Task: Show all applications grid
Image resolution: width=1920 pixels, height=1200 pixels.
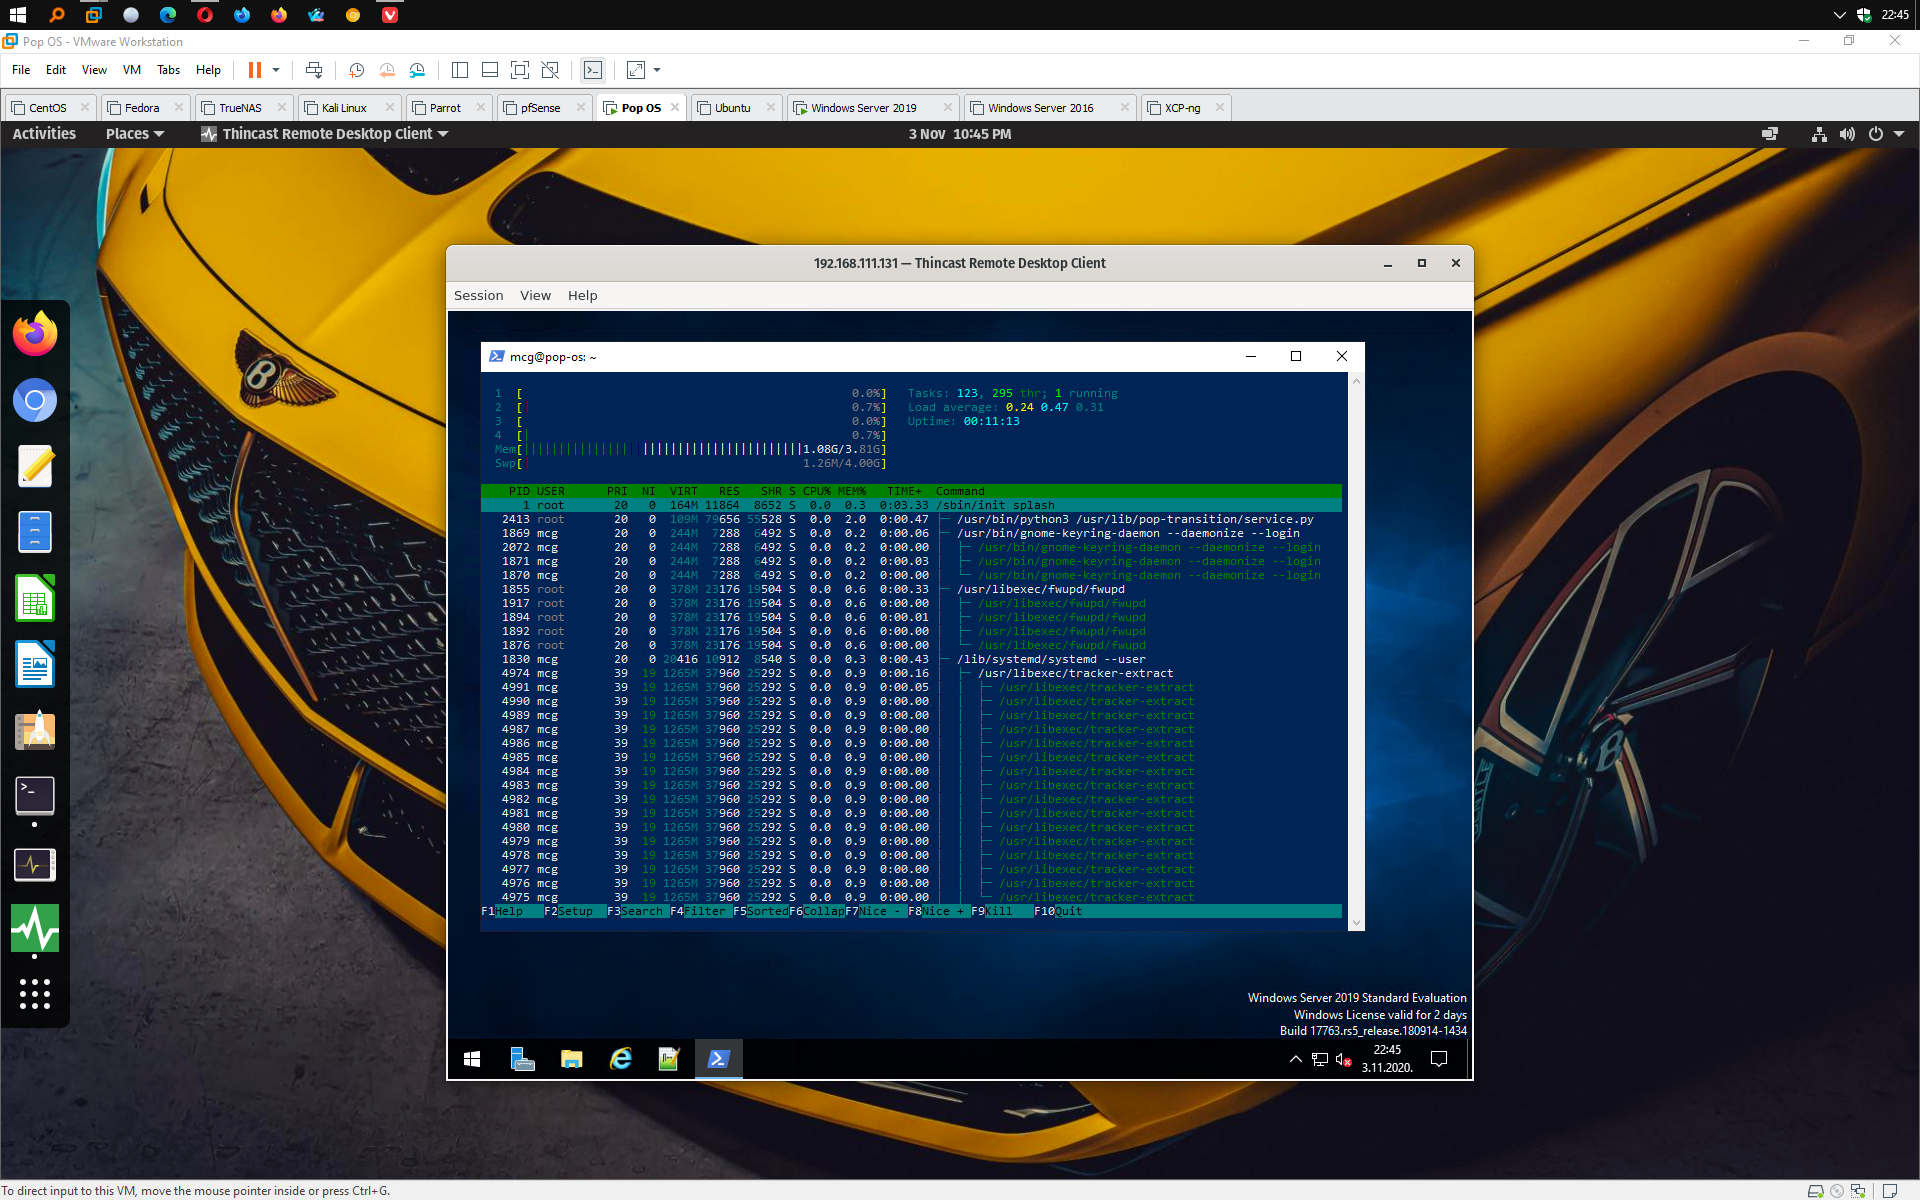Action: click(35, 993)
